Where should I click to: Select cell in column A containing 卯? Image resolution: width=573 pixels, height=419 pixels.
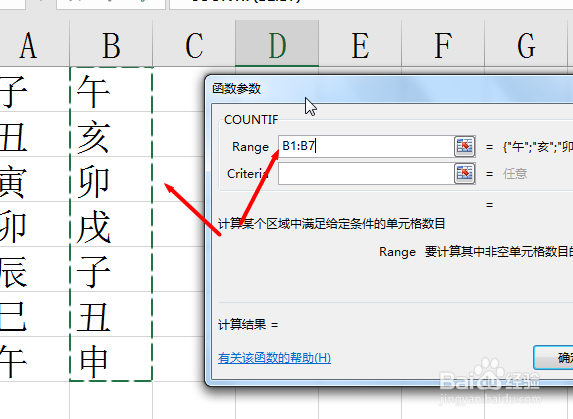click(34, 224)
